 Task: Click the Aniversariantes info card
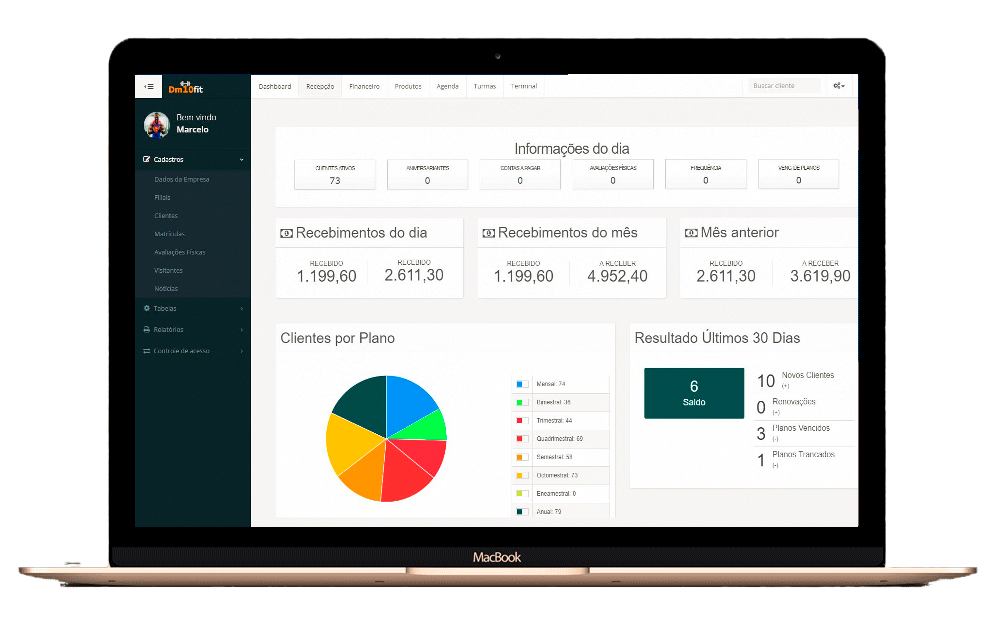click(x=427, y=174)
